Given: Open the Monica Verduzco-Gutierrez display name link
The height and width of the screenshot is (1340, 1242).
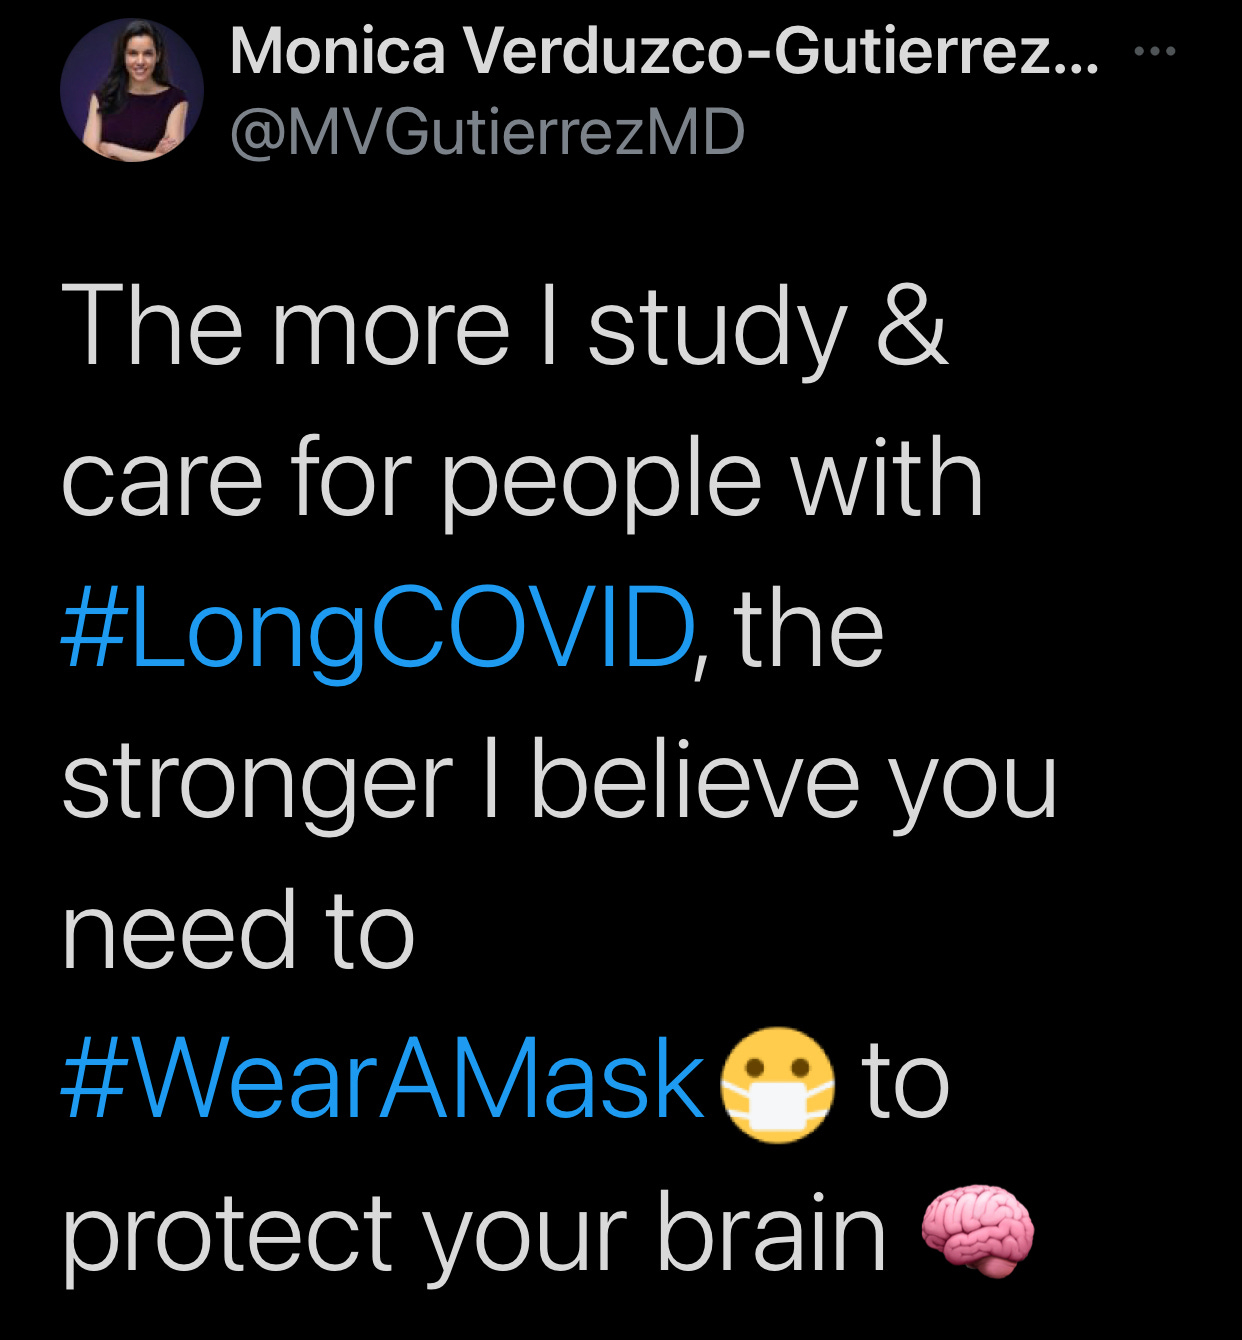Looking at the screenshot, I should (x=665, y=52).
